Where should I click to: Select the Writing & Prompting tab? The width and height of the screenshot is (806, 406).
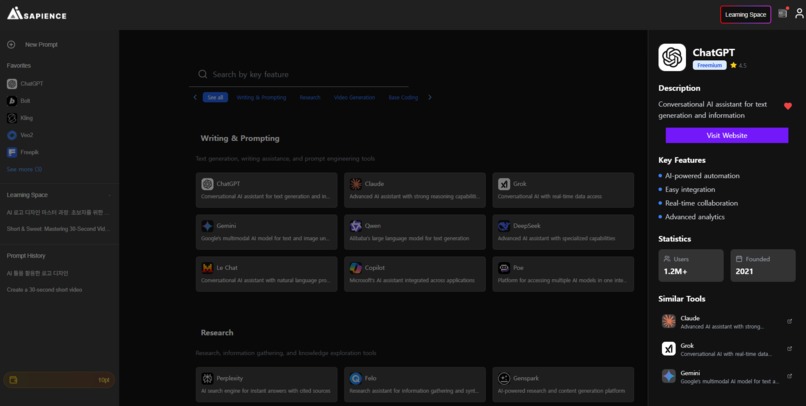pyautogui.click(x=261, y=98)
